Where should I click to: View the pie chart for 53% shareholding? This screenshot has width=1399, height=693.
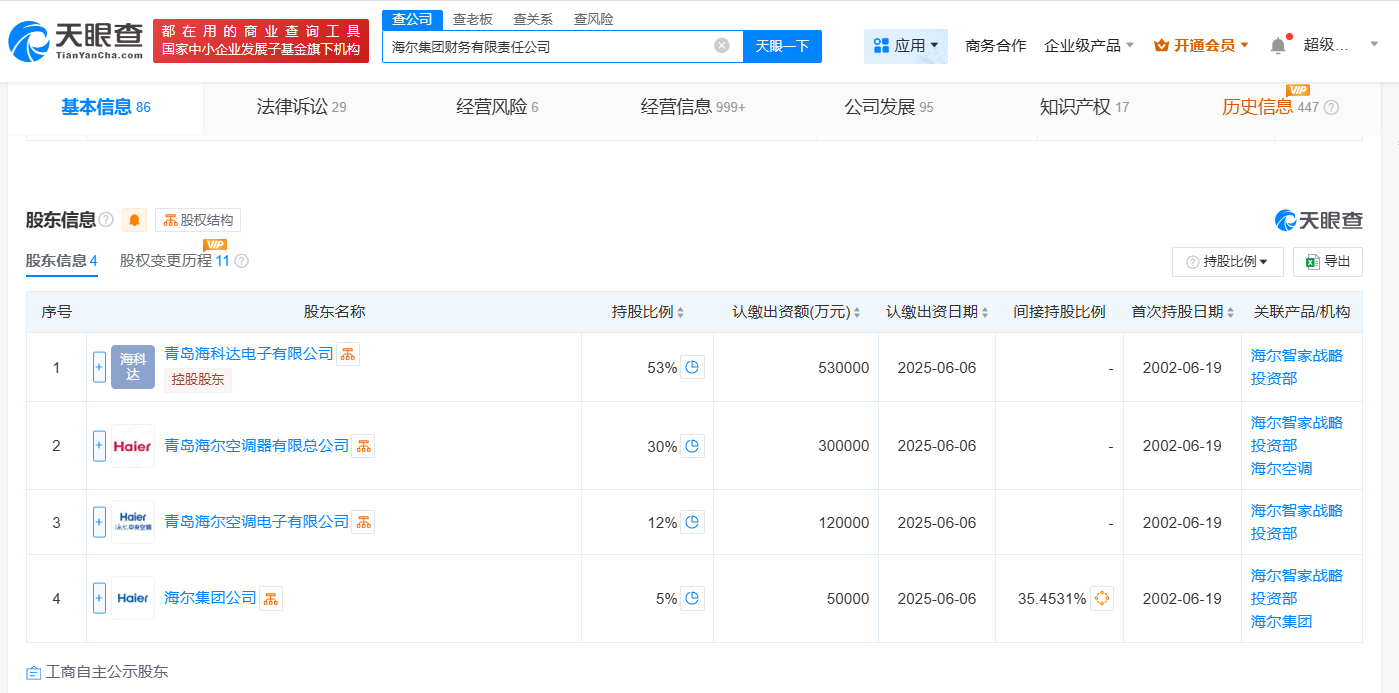[692, 367]
